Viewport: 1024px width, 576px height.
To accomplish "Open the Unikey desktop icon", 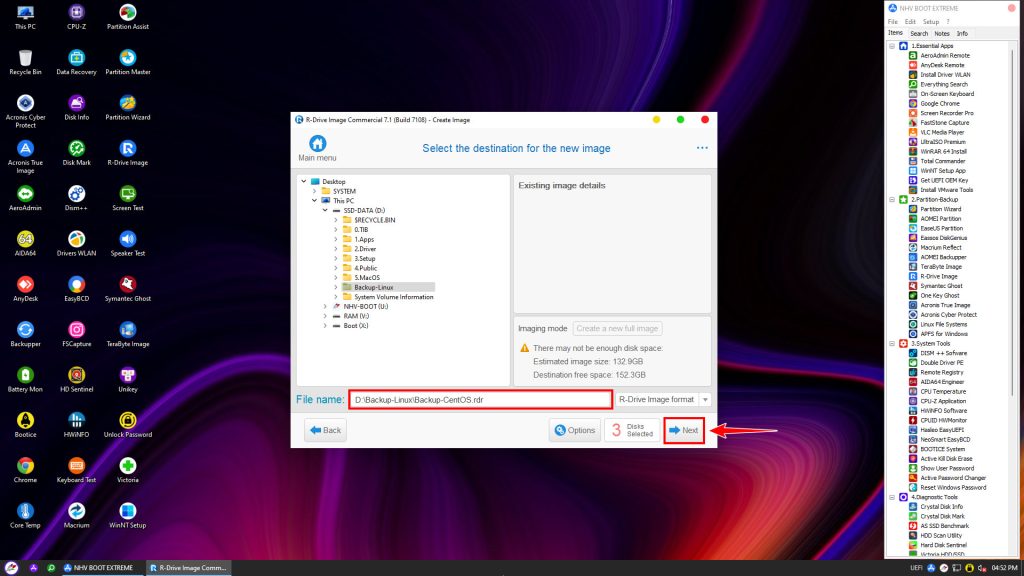I will tap(128, 379).
